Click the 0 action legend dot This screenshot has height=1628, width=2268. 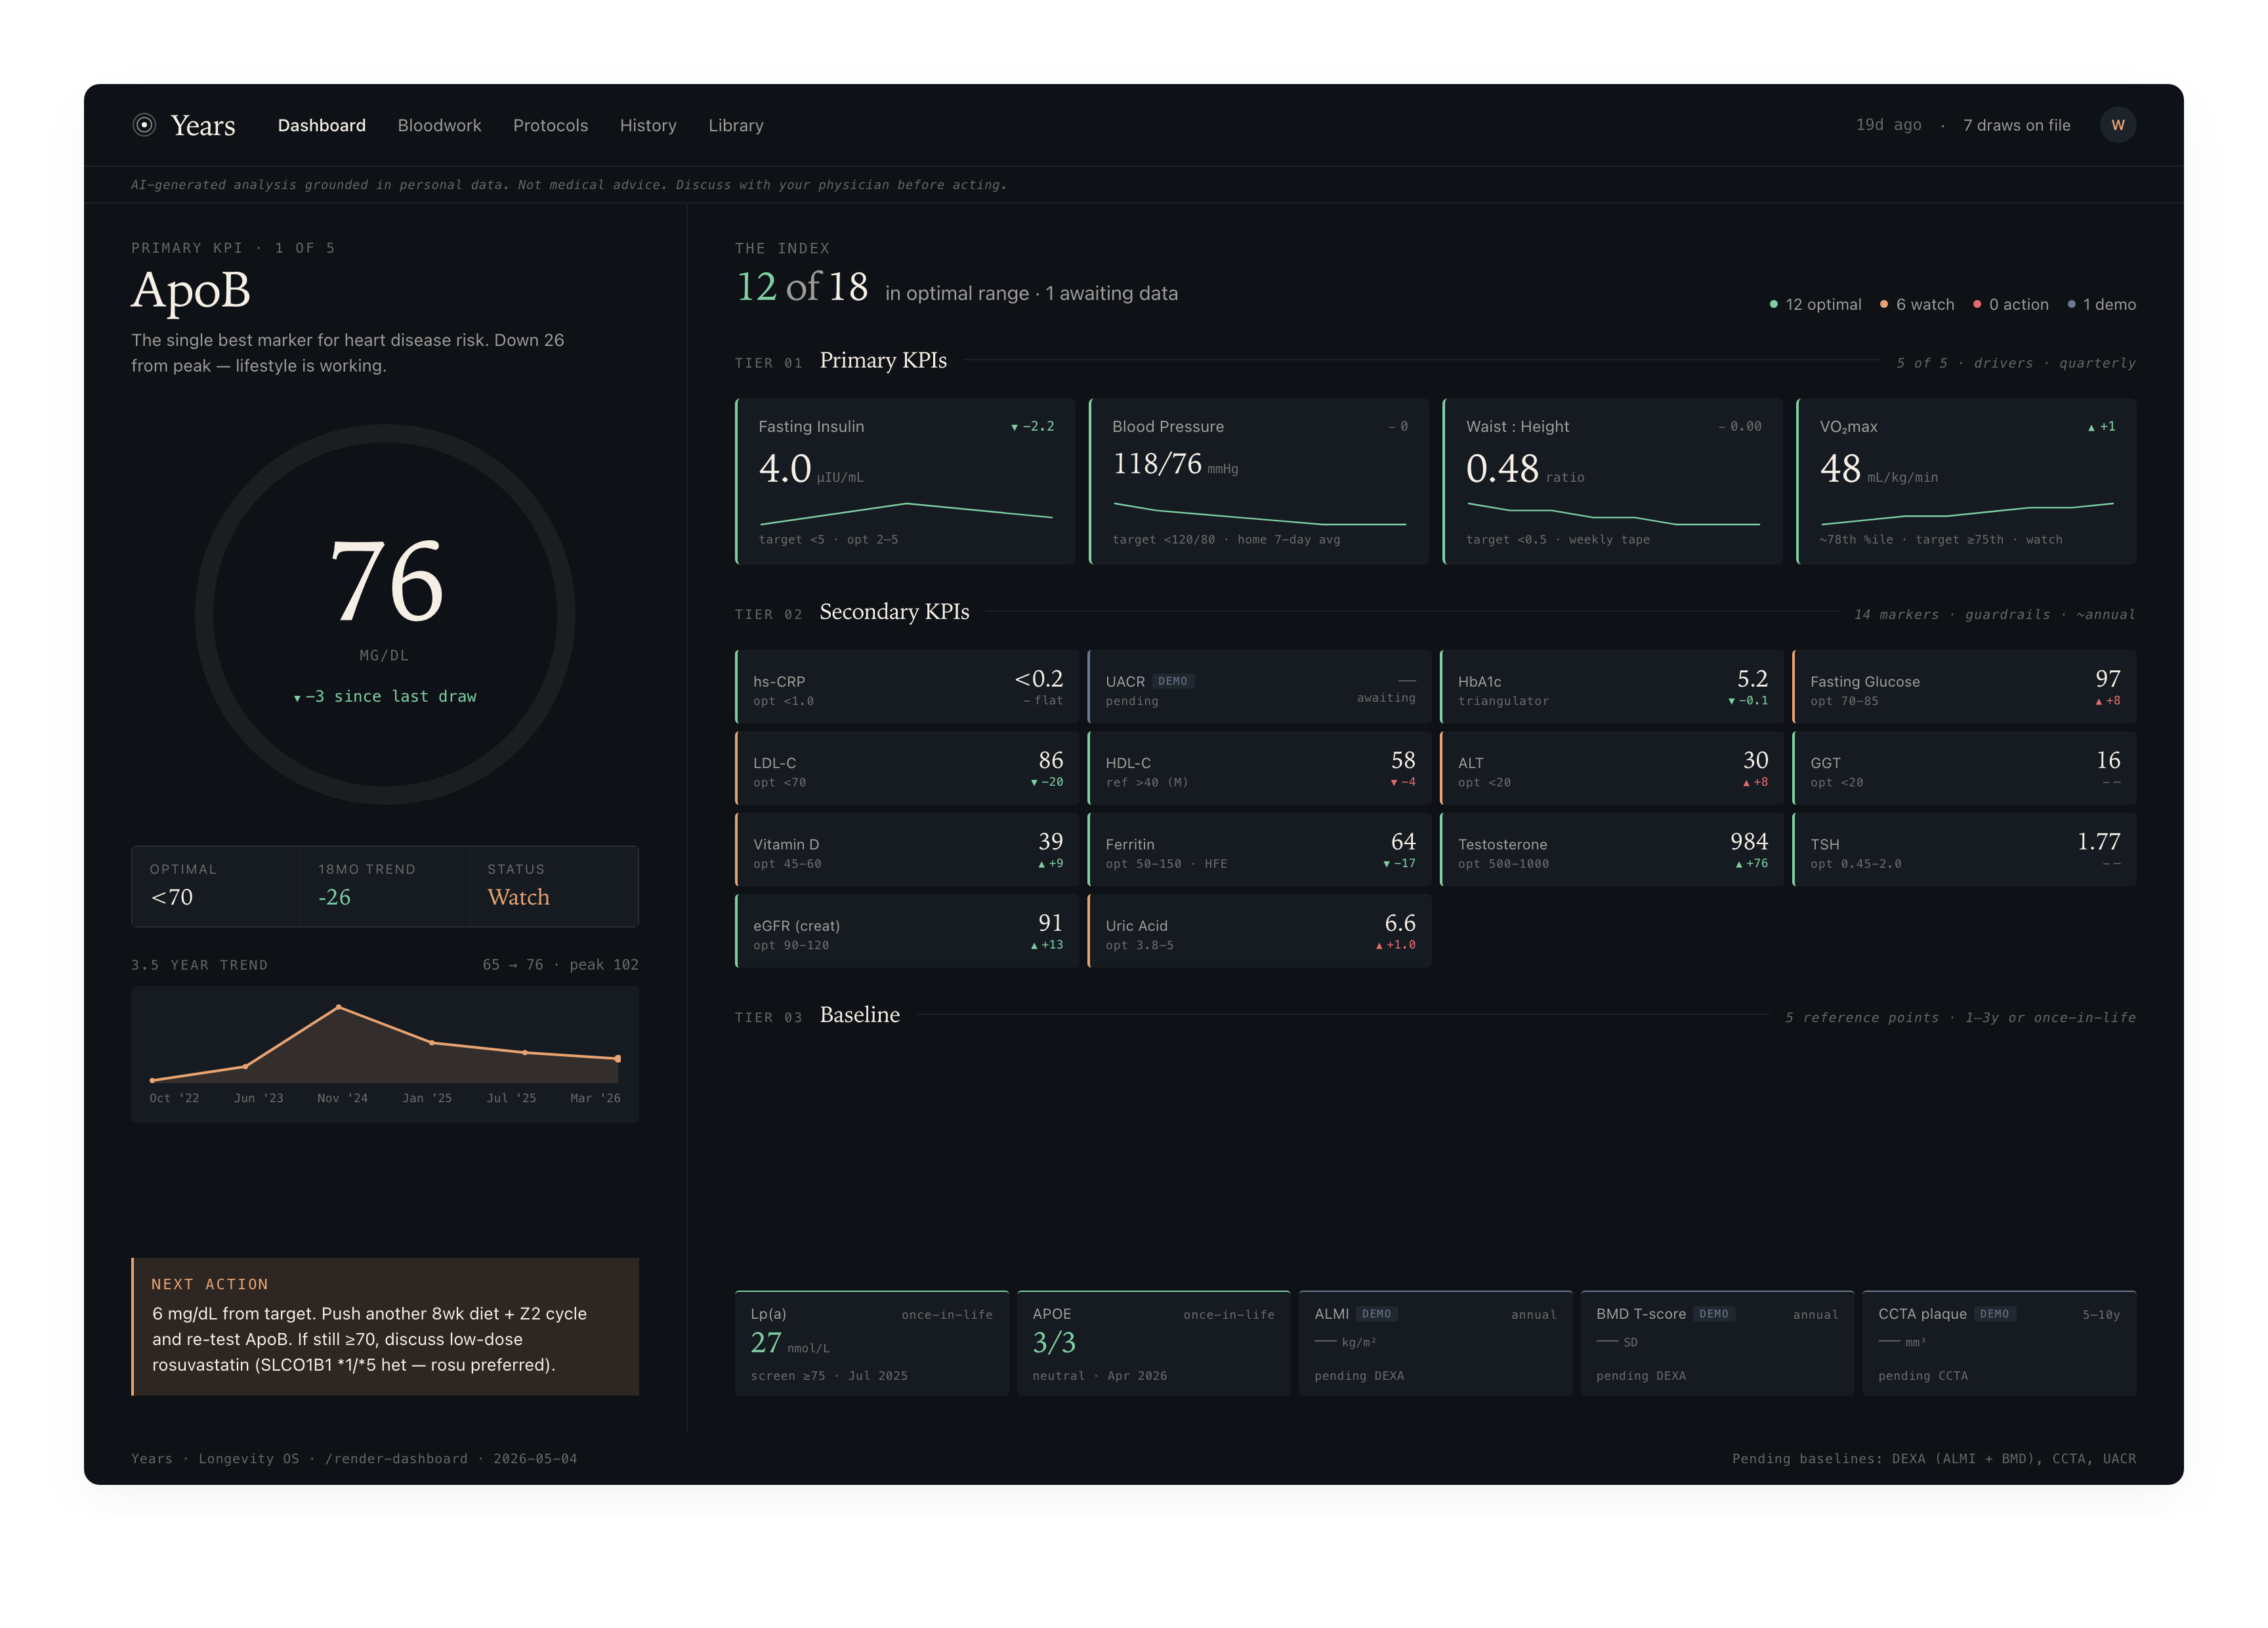click(1977, 304)
